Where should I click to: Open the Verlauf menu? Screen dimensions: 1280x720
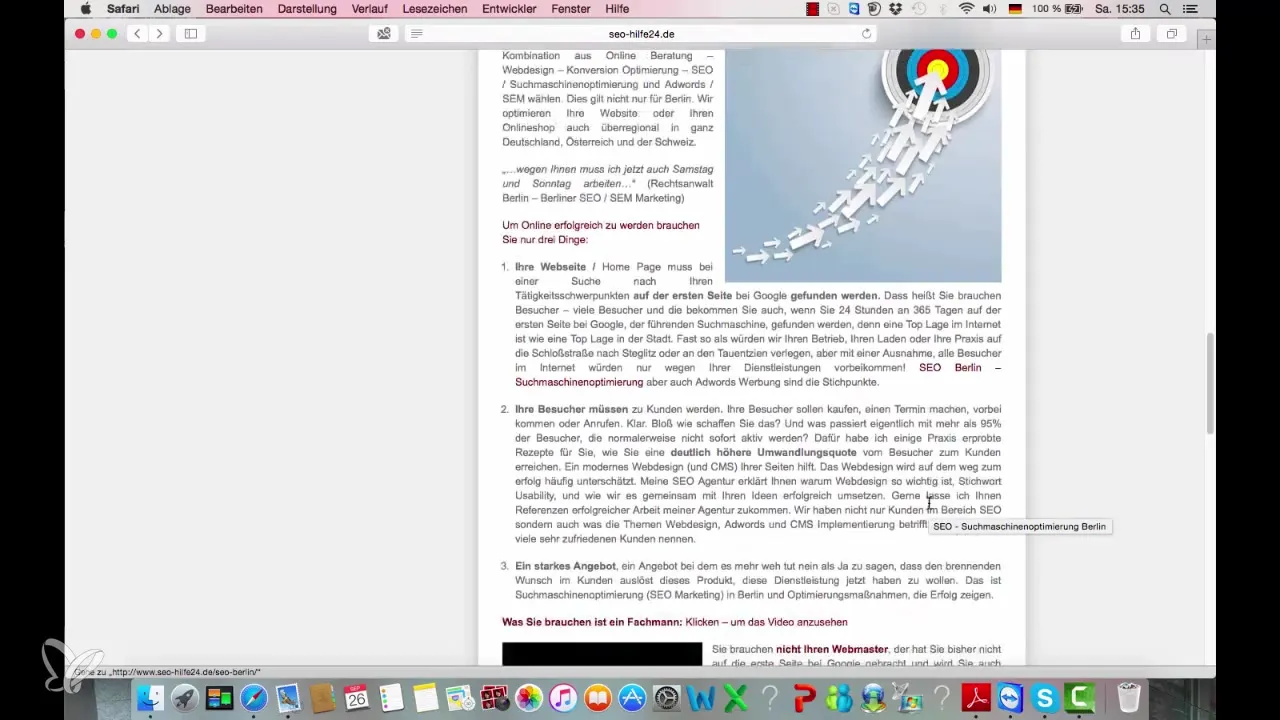tap(370, 9)
